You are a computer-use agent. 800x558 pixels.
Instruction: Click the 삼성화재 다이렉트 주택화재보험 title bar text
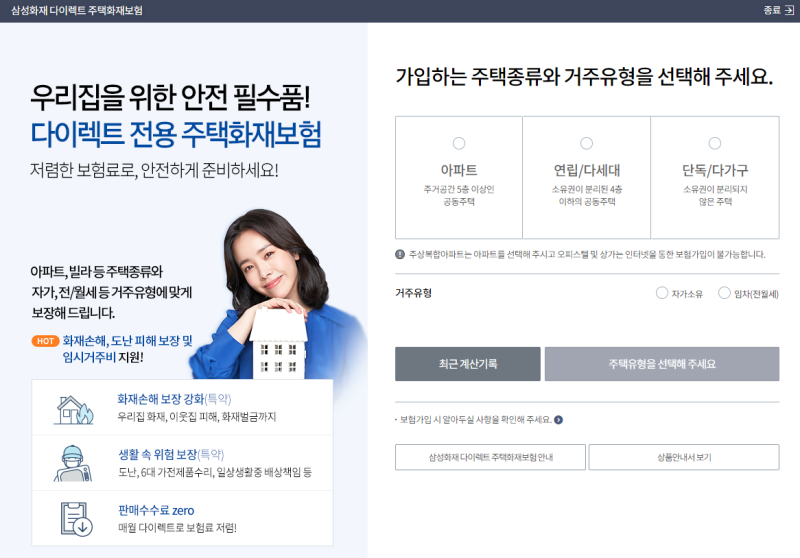tap(77, 10)
